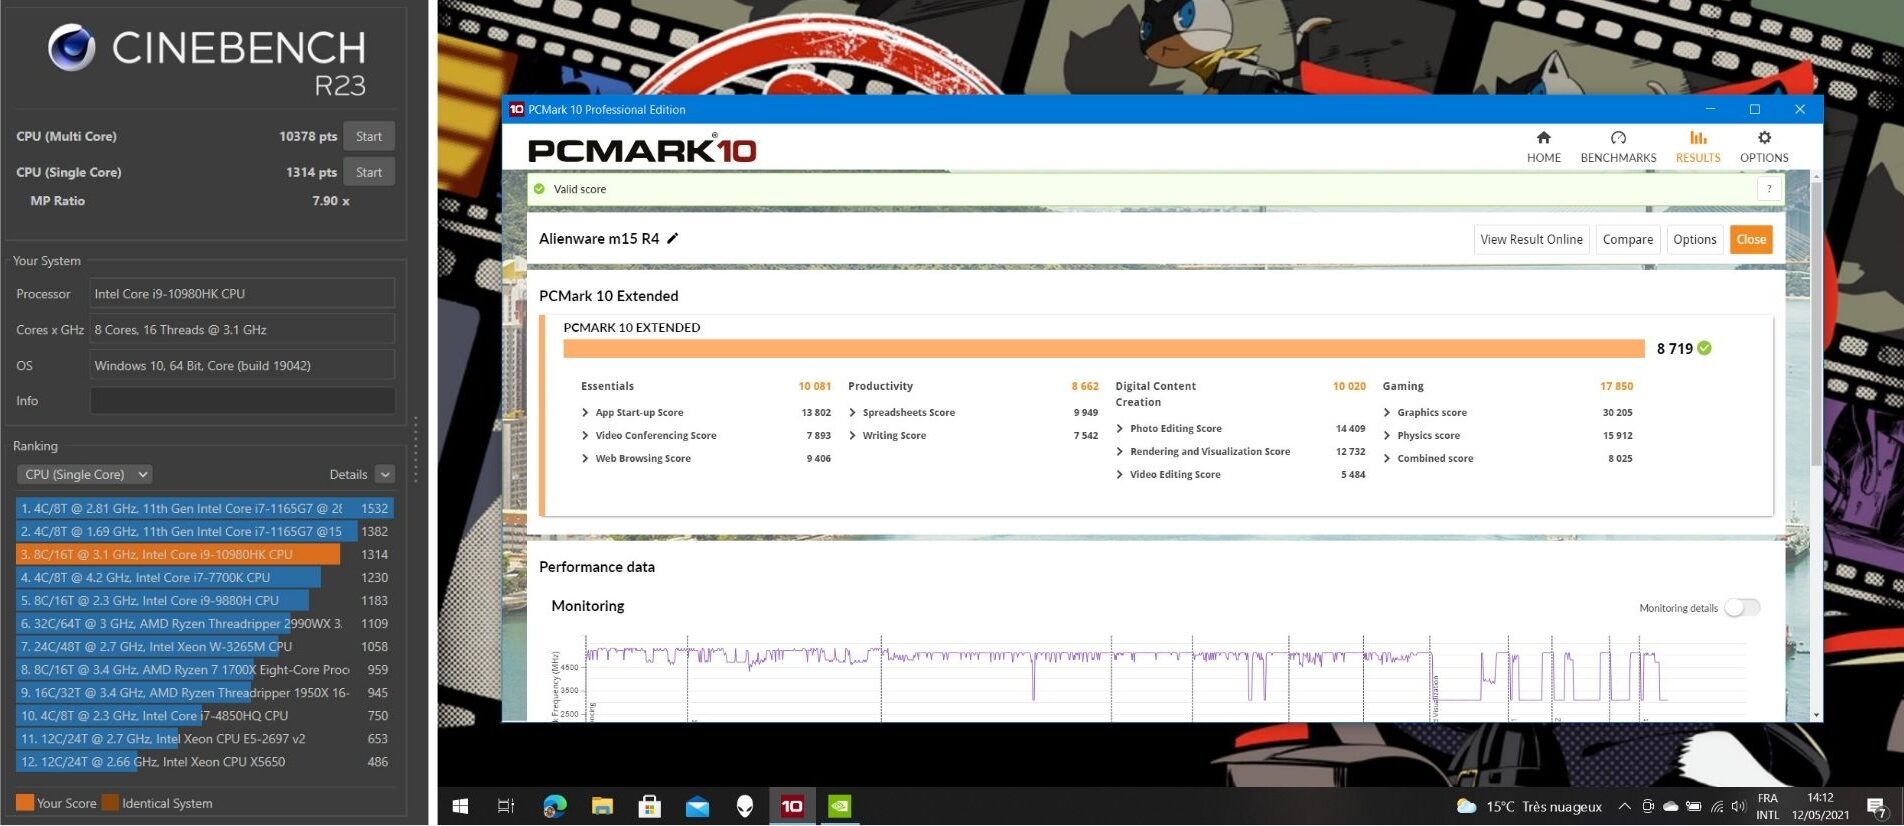Switch to the Results tab
The width and height of the screenshot is (1904, 826).
(x=1698, y=146)
